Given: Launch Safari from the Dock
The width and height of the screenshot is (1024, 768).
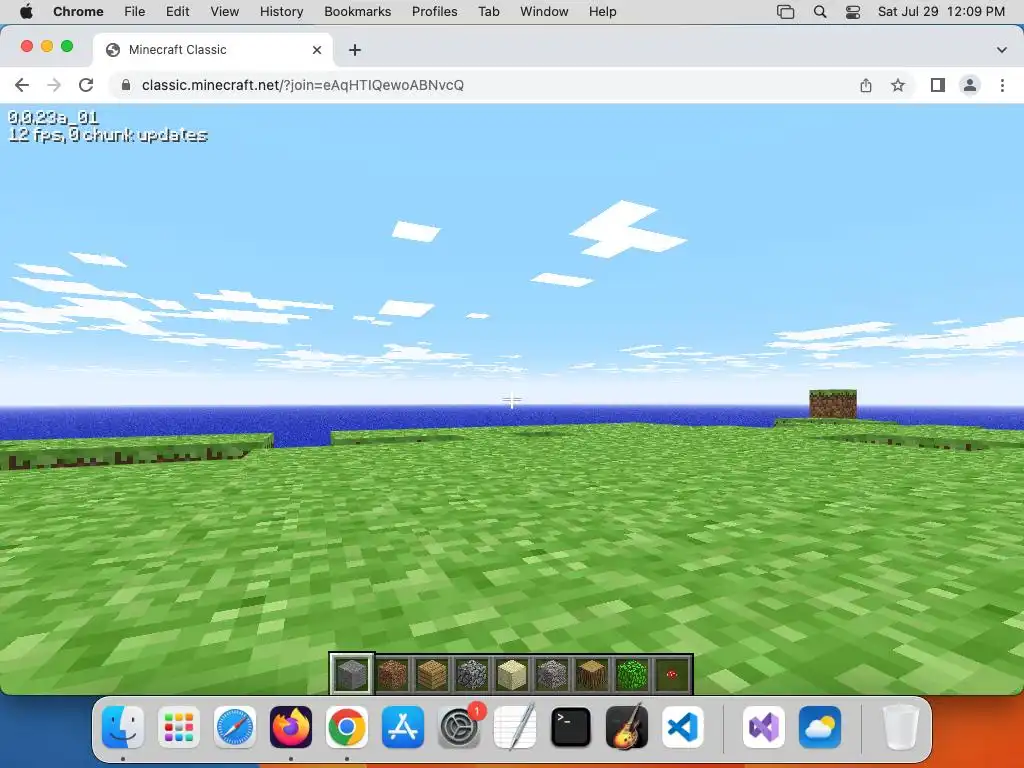Looking at the screenshot, I should [x=235, y=727].
